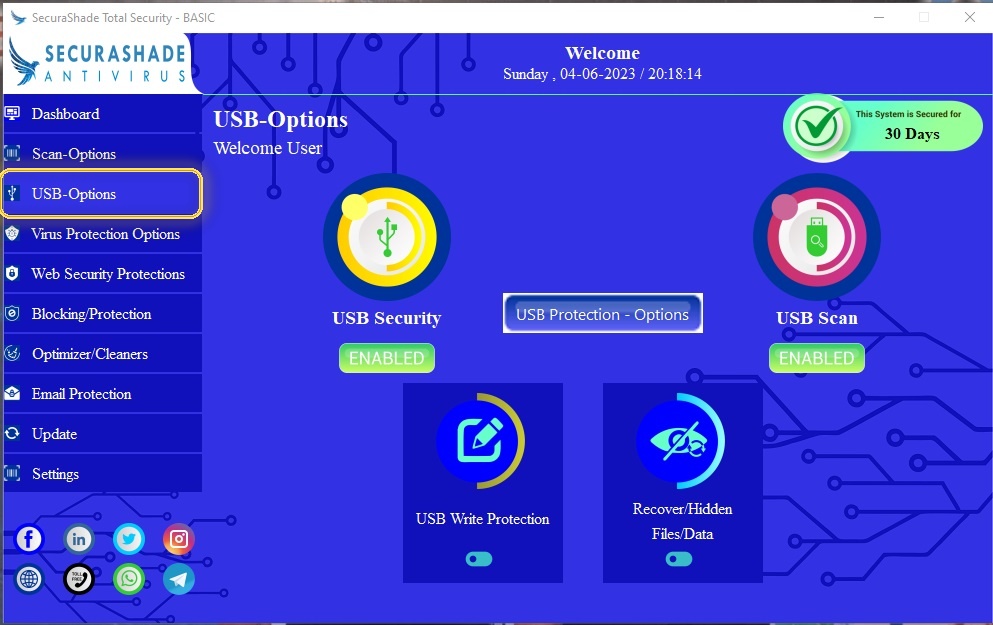Click the USB Scan label
The image size is (993, 625).
pos(817,318)
